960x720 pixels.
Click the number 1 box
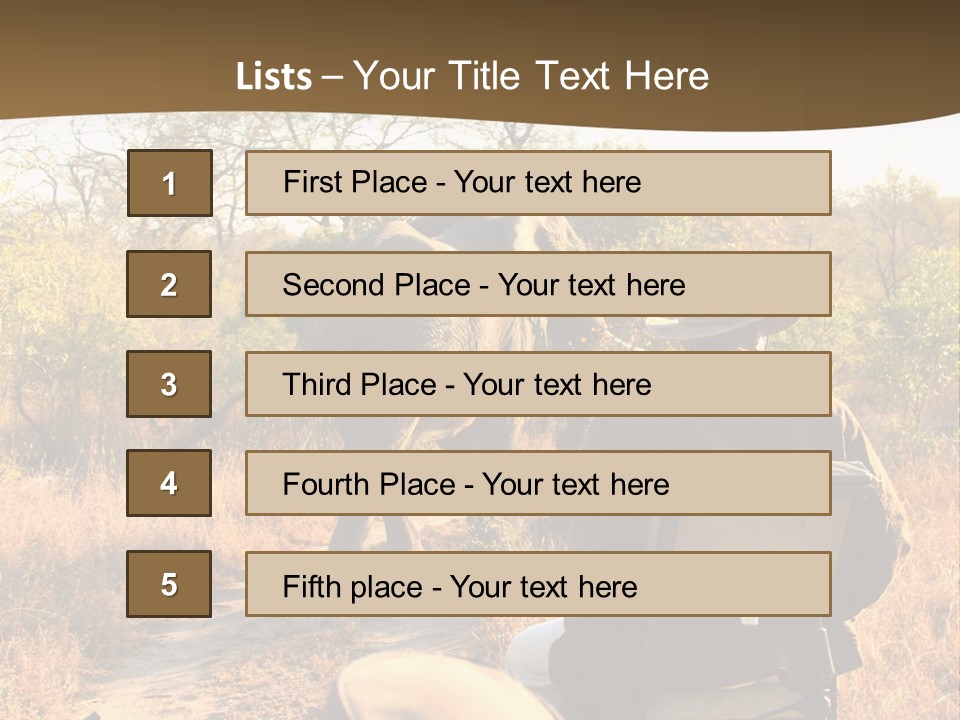[x=169, y=183]
